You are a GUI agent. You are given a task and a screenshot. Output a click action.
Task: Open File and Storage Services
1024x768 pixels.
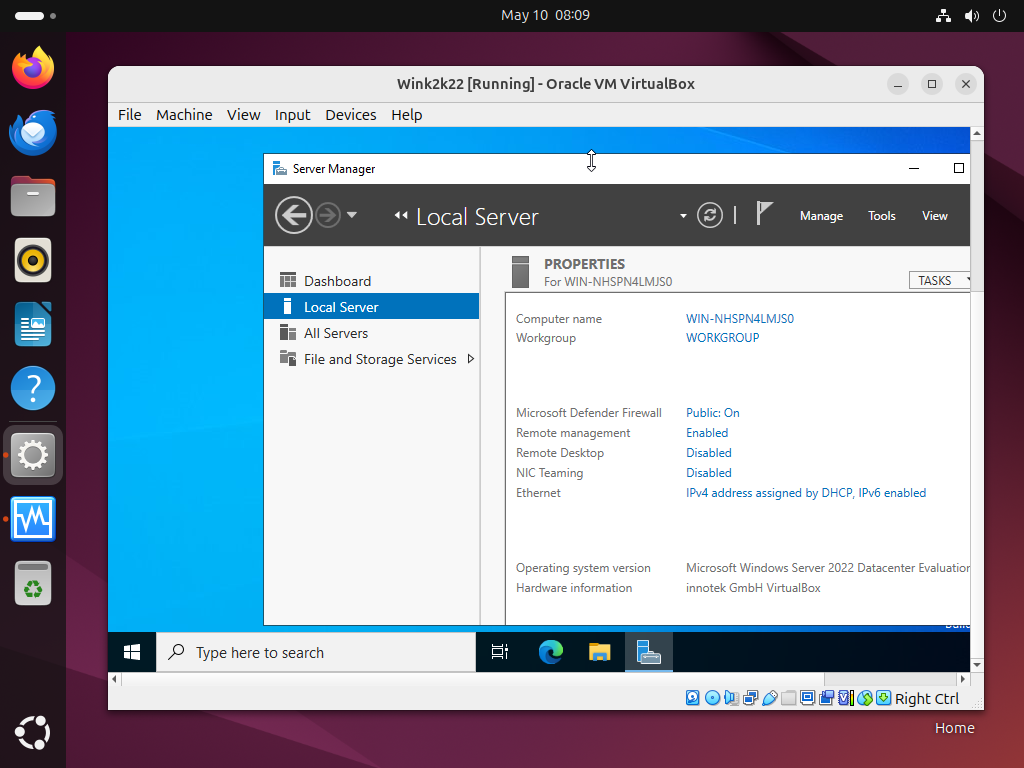[371, 359]
